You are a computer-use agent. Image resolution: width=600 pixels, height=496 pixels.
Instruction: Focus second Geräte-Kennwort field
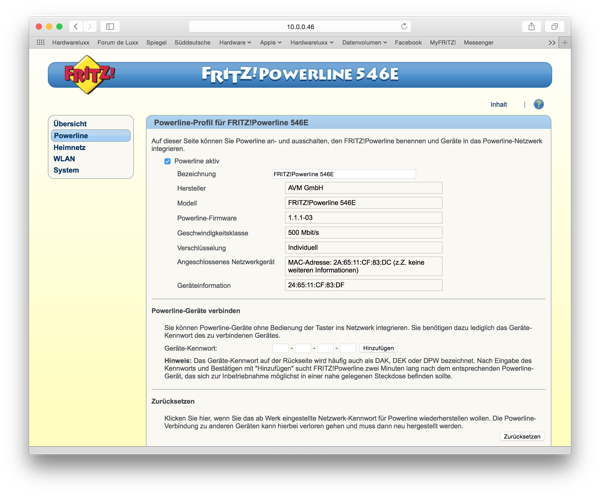[303, 348]
